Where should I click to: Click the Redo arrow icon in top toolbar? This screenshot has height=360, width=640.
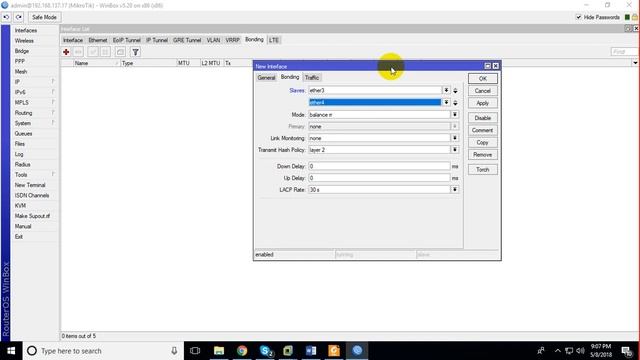pyautogui.click(x=19, y=17)
